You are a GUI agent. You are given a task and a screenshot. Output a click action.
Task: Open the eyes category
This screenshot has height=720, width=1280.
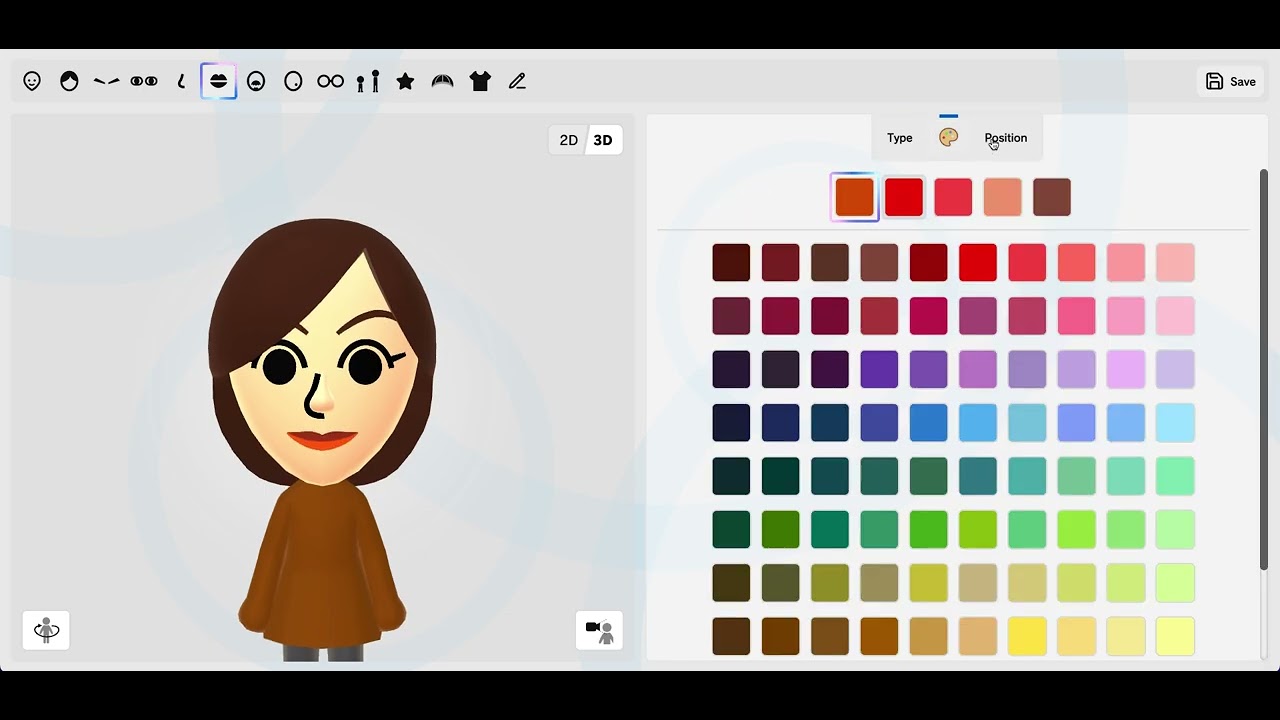pos(144,82)
